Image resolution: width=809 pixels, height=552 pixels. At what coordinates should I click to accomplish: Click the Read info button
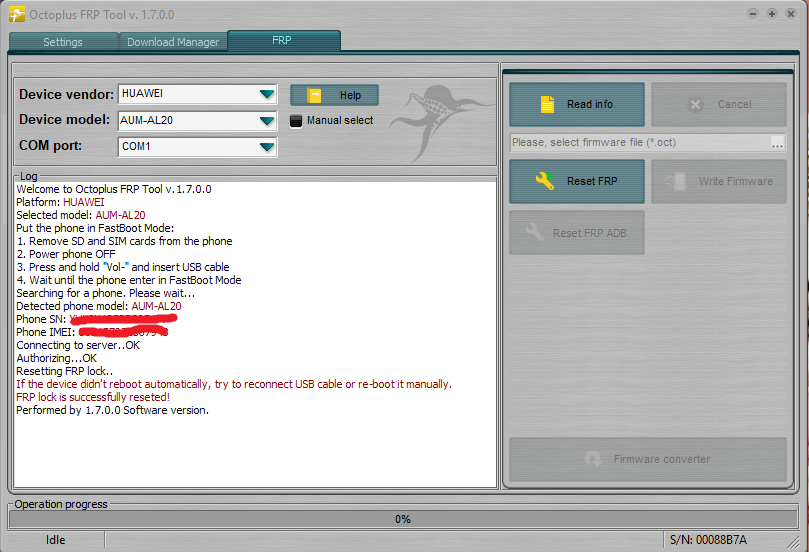pyautogui.click(x=577, y=104)
